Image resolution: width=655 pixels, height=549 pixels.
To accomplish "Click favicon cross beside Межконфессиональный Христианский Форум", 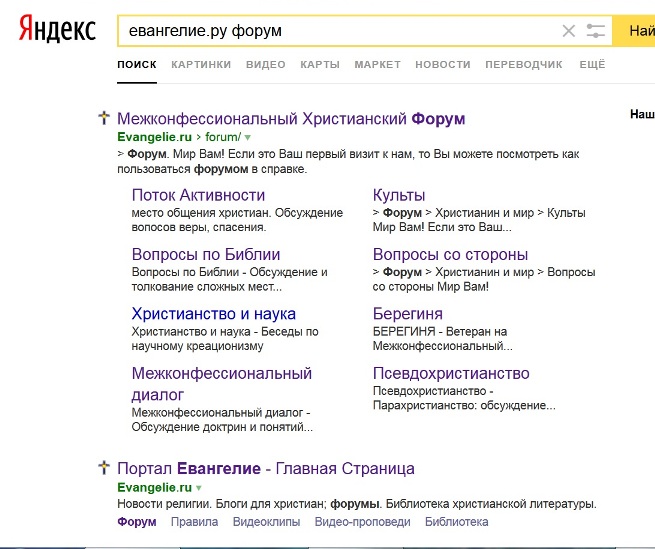I will [x=103, y=119].
